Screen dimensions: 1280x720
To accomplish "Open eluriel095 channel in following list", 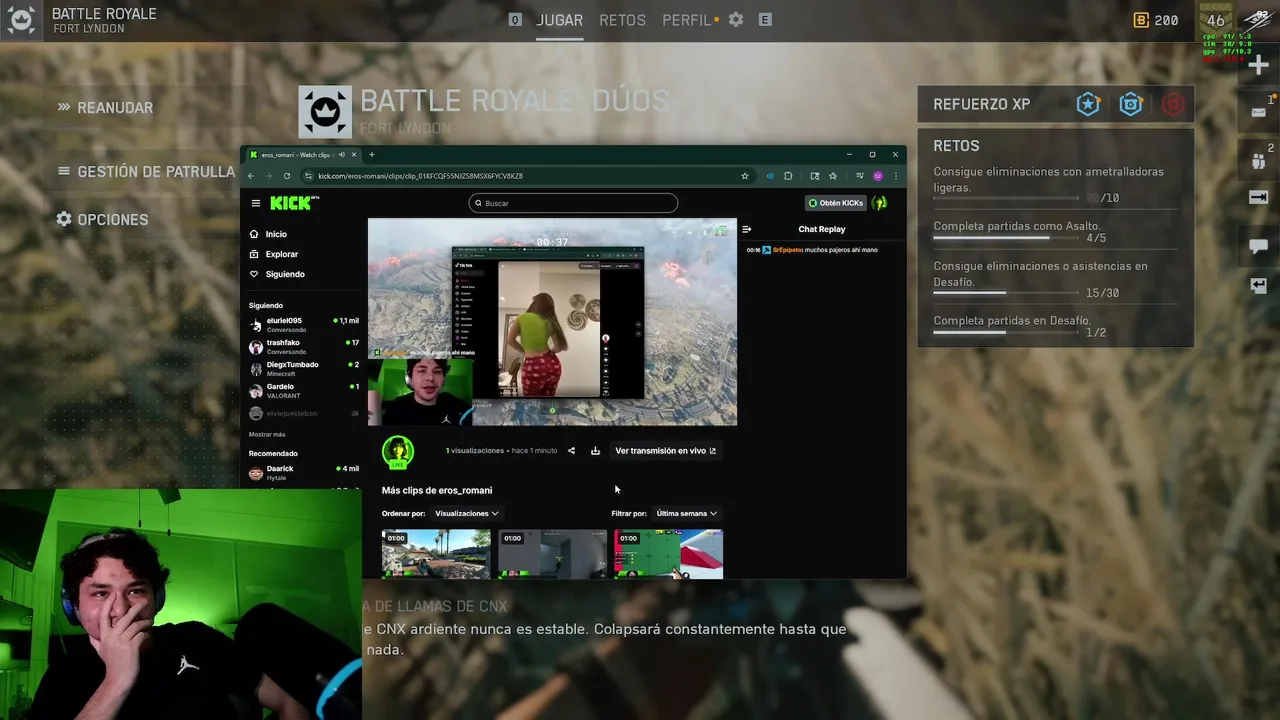I will pos(304,325).
